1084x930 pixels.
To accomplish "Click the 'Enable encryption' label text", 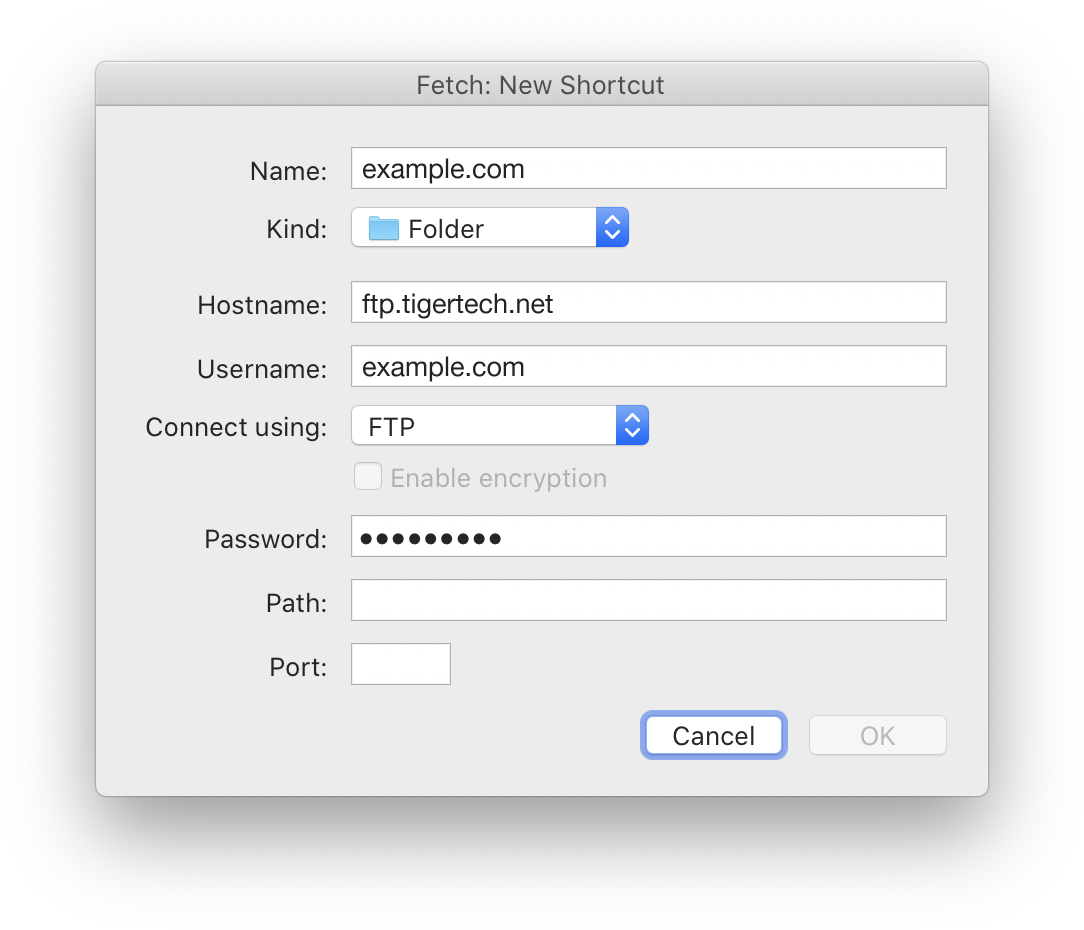I will coord(498,479).
